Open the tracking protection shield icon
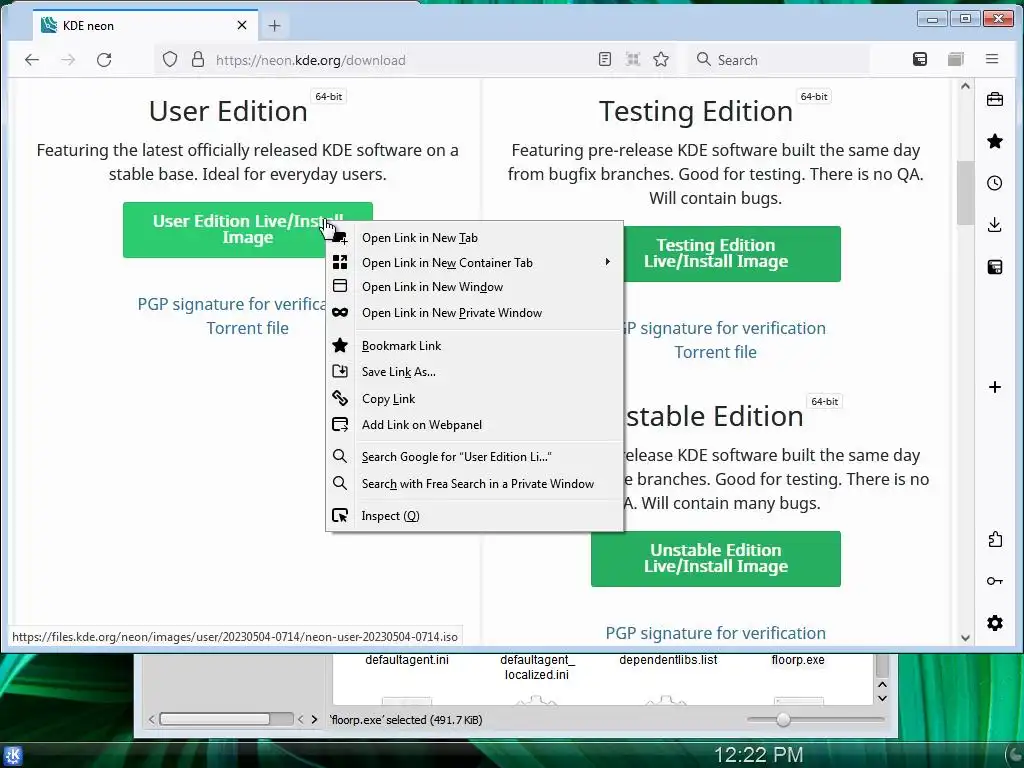The width and height of the screenshot is (1024, 768). [x=170, y=60]
